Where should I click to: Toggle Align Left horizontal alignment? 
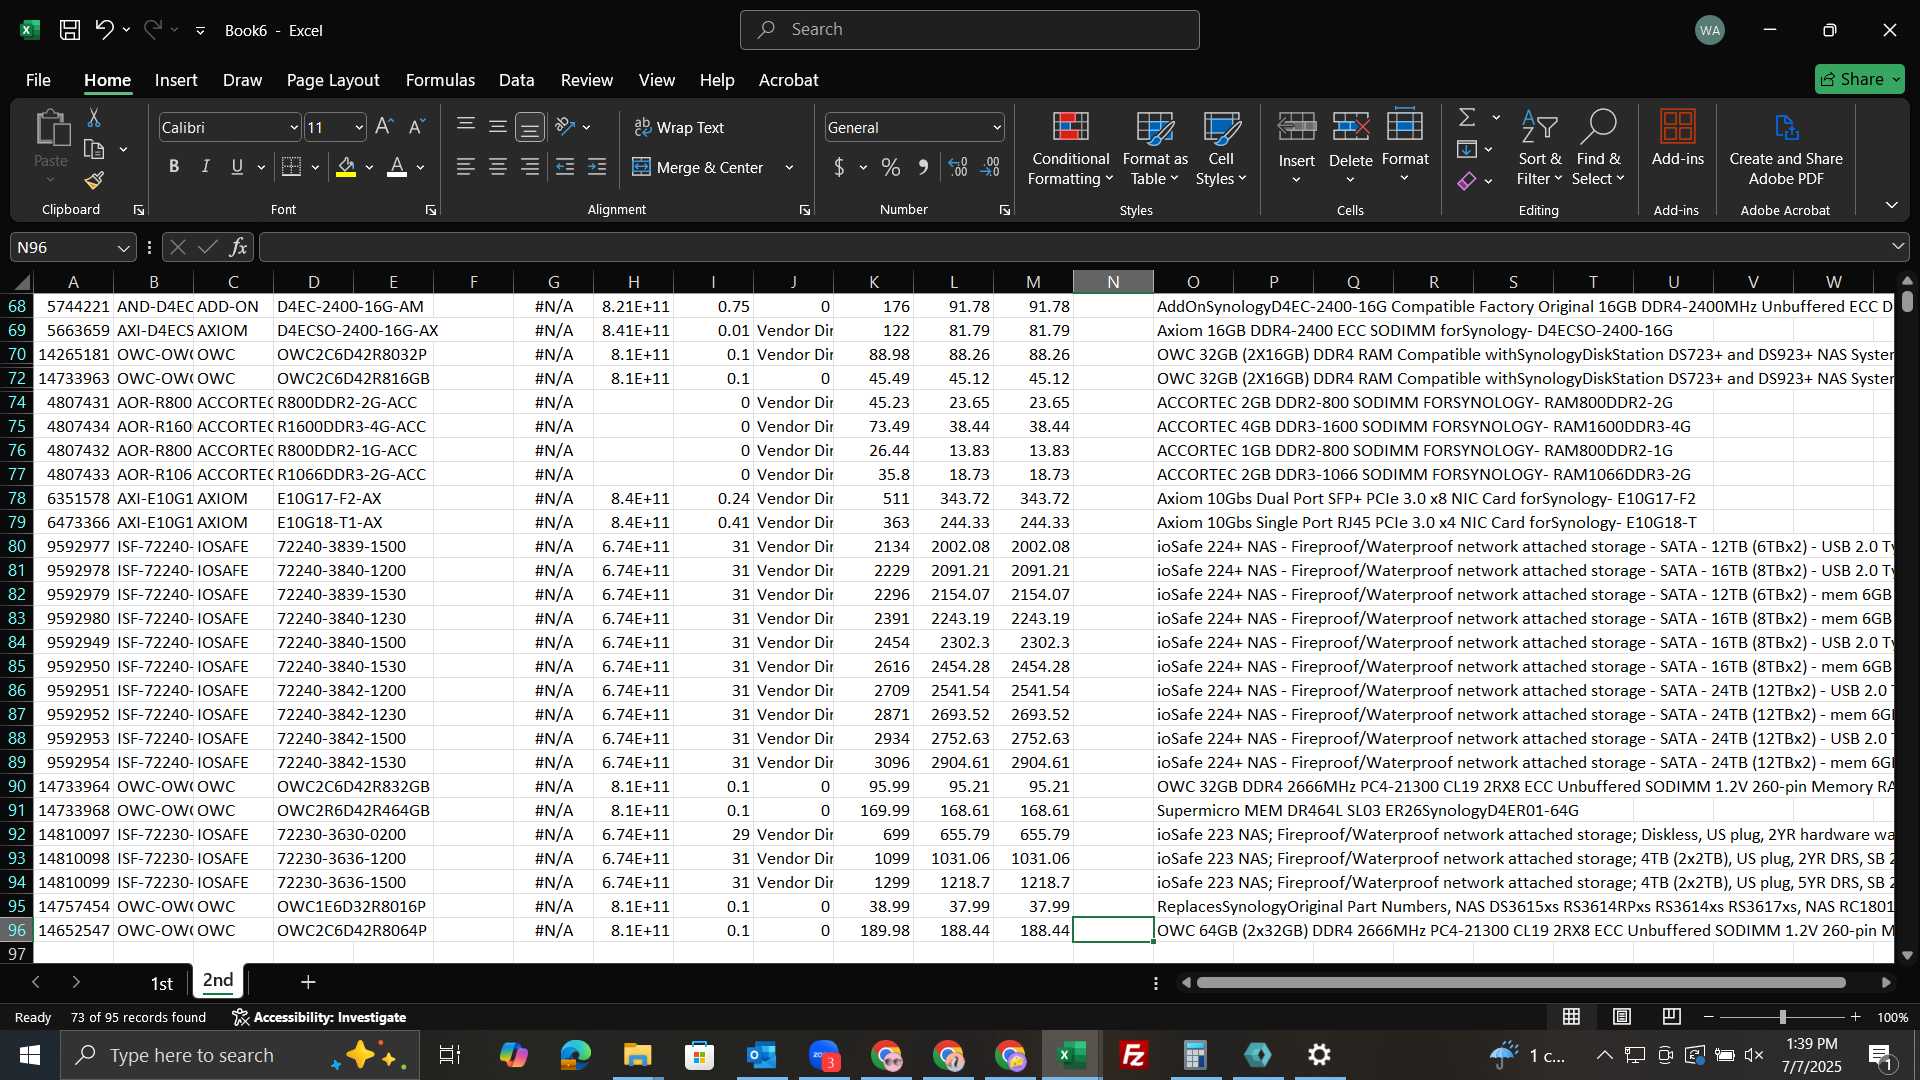(x=466, y=167)
